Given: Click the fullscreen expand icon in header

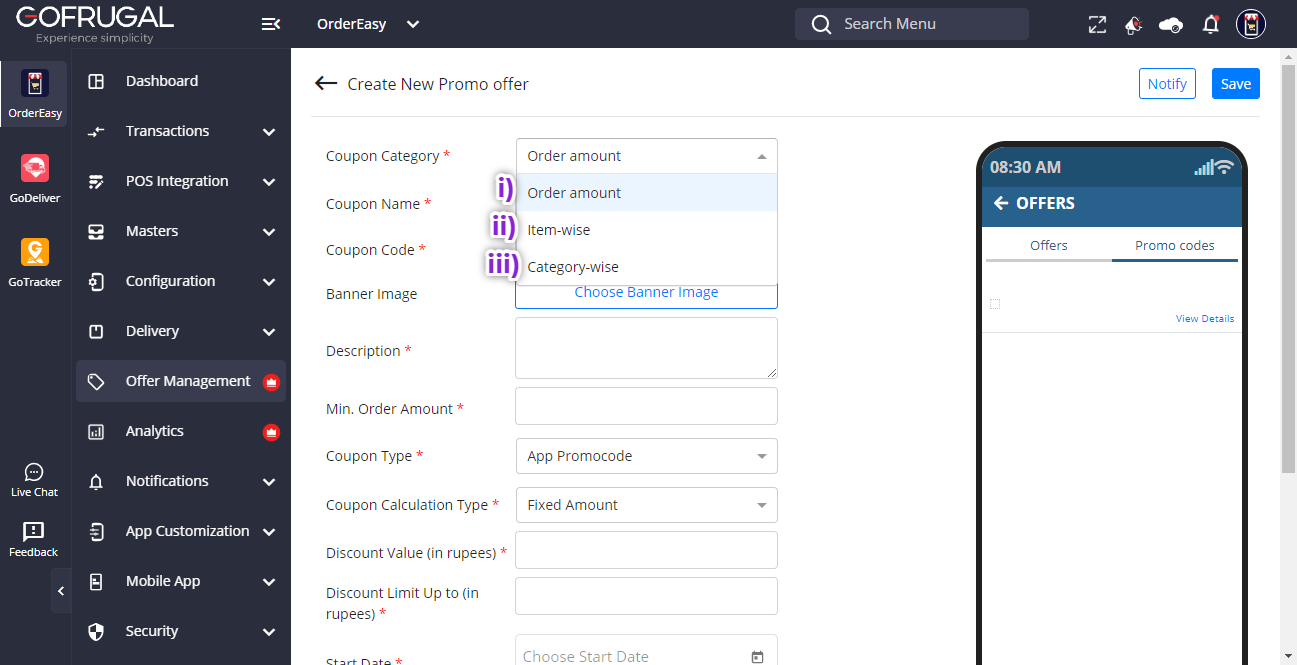Looking at the screenshot, I should click(1097, 25).
